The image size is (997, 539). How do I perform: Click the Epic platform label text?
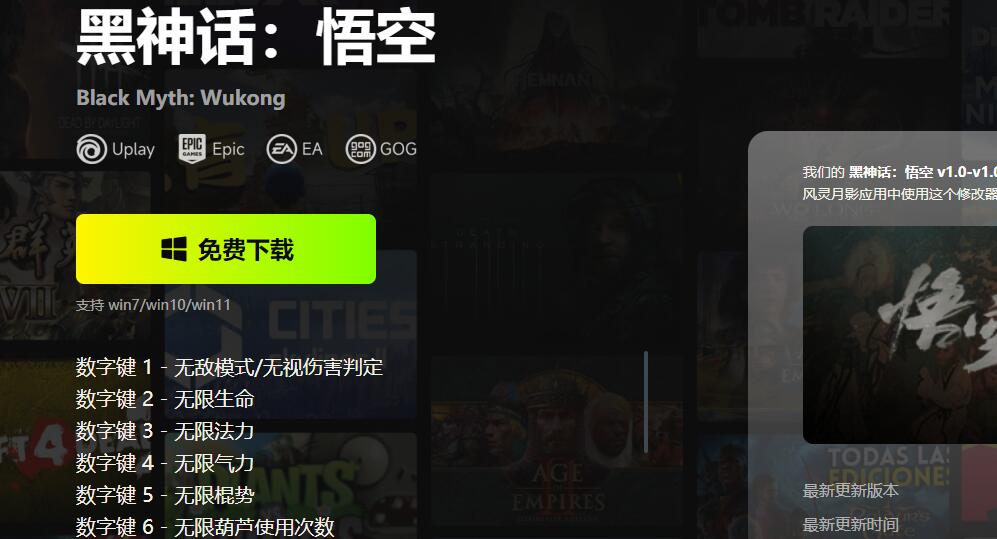coord(228,149)
